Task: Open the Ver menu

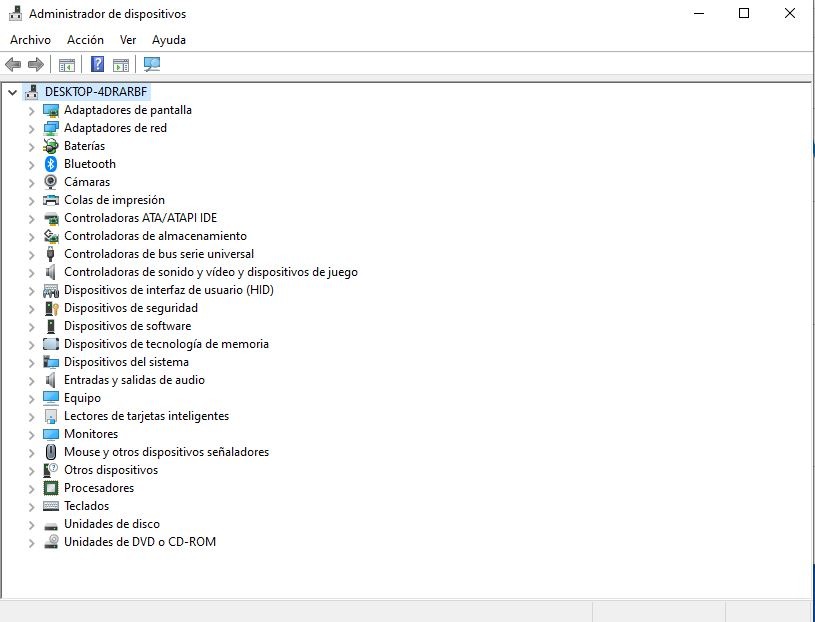Action: [x=128, y=40]
